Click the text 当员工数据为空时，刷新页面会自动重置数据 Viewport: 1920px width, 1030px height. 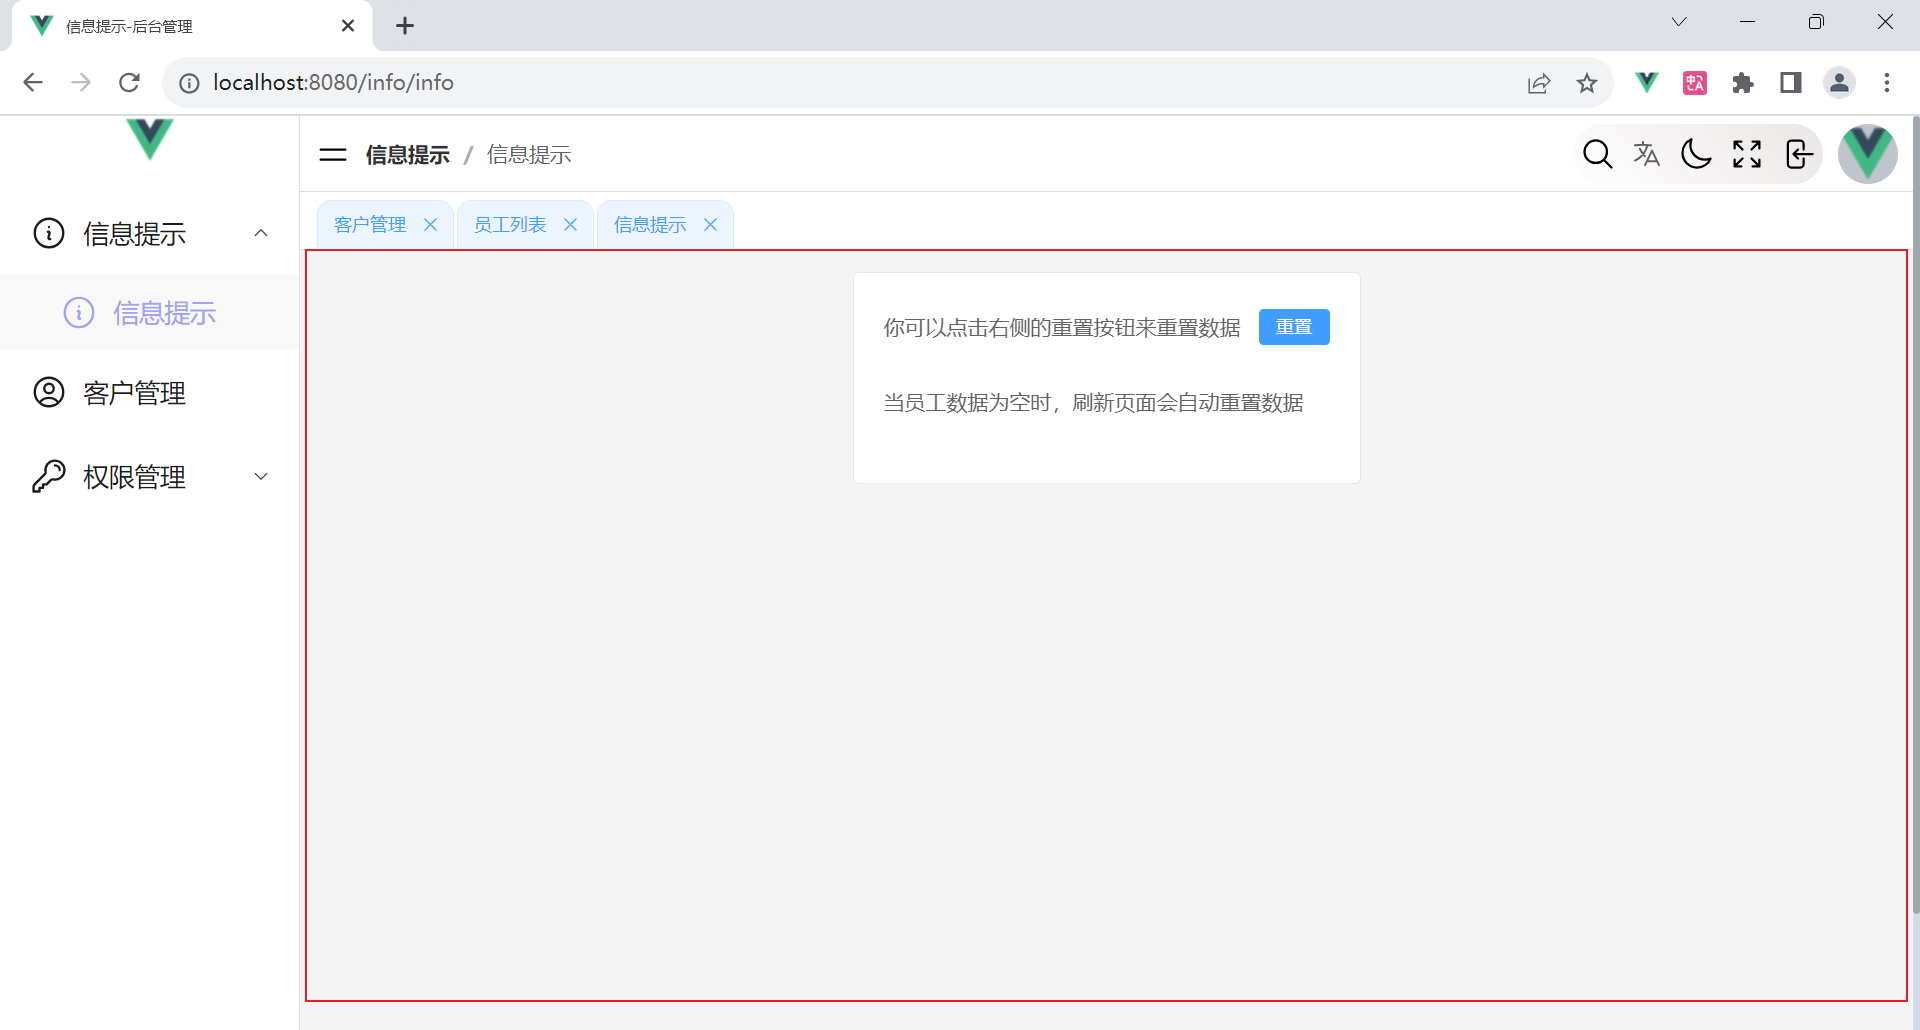pos(1094,403)
